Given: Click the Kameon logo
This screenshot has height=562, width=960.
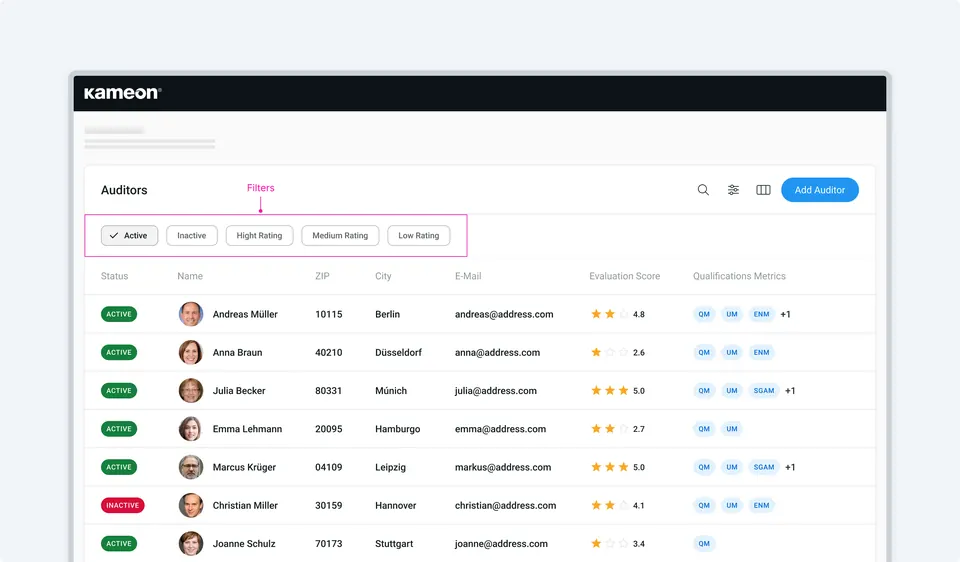Looking at the screenshot, I should pos(122,93).
